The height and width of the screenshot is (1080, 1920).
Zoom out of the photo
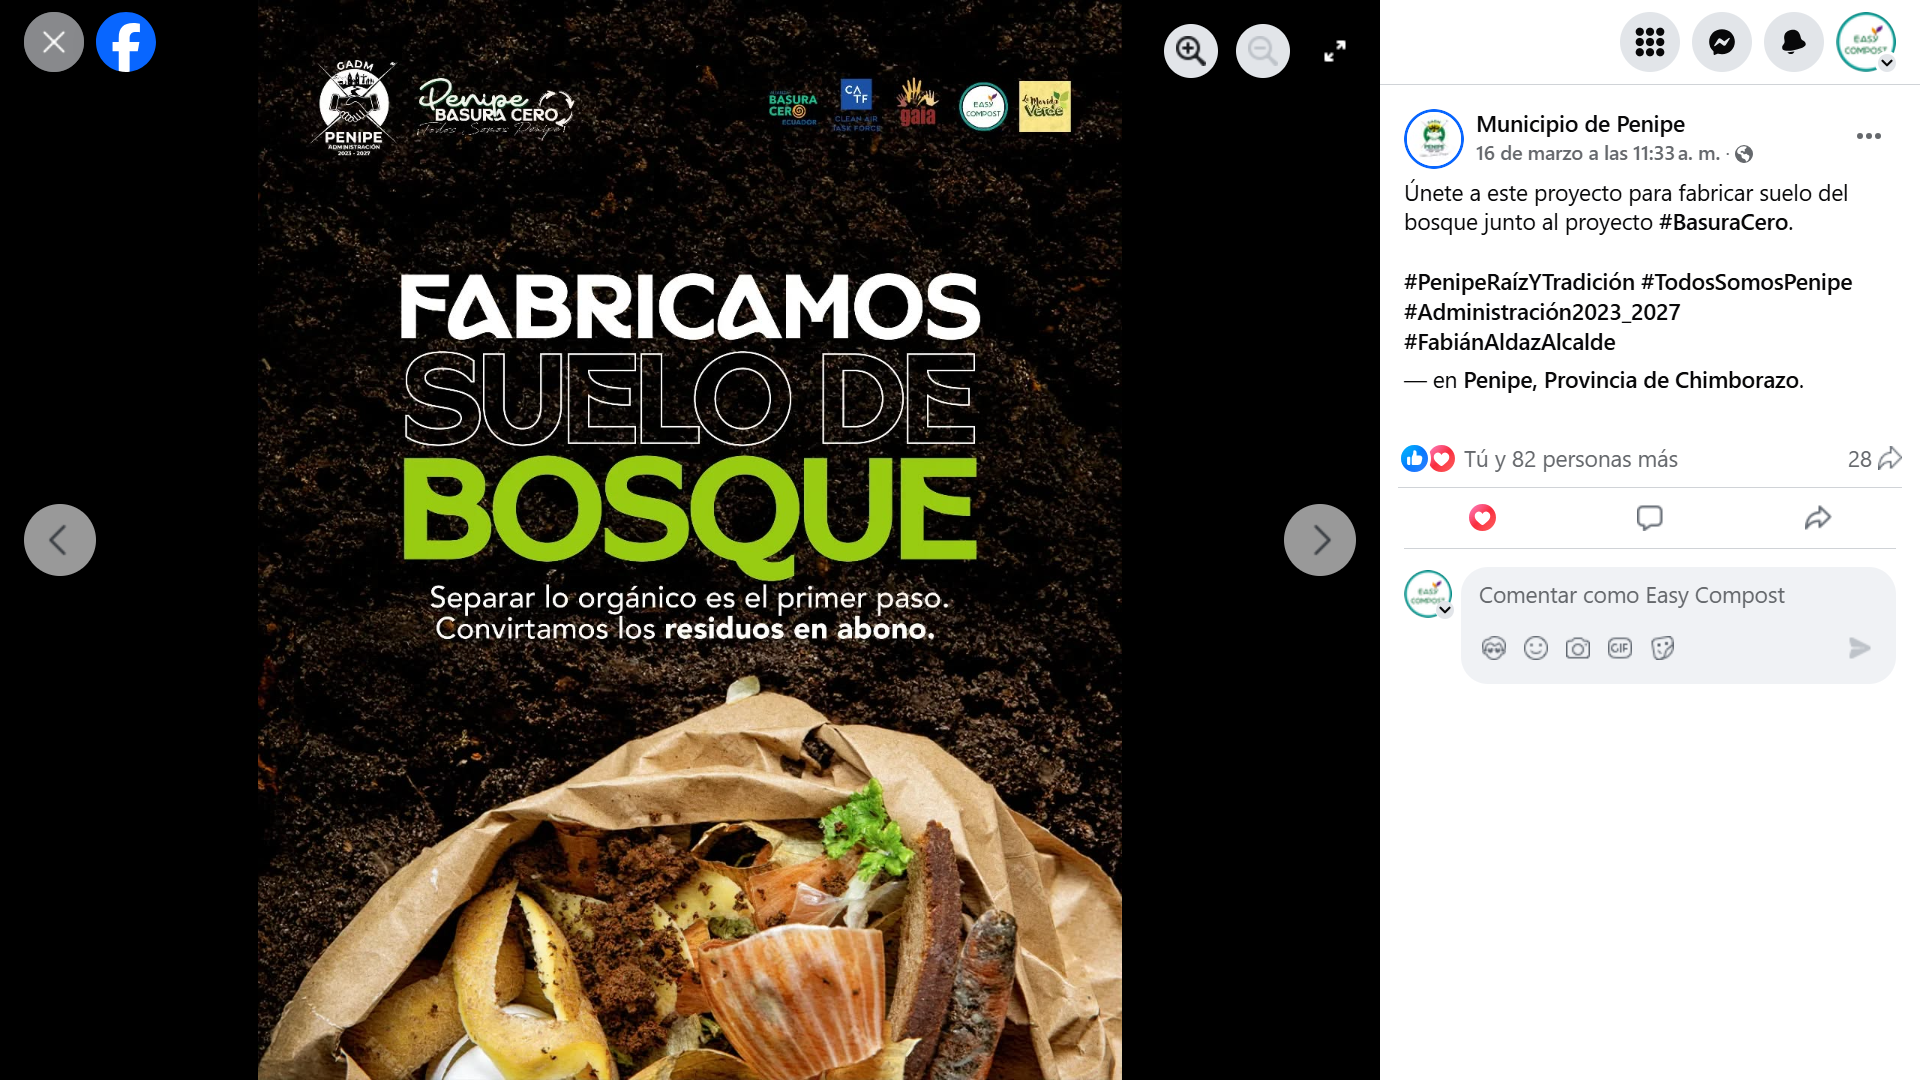click(1263, 51)
